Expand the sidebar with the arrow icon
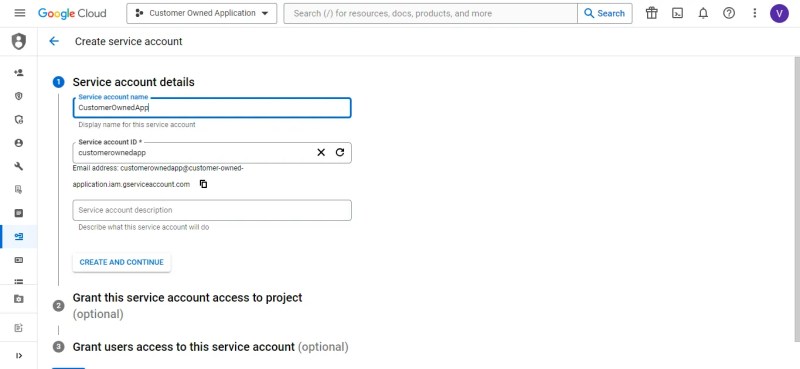Viewport: 800px width, 369px height. click(19, 356)
